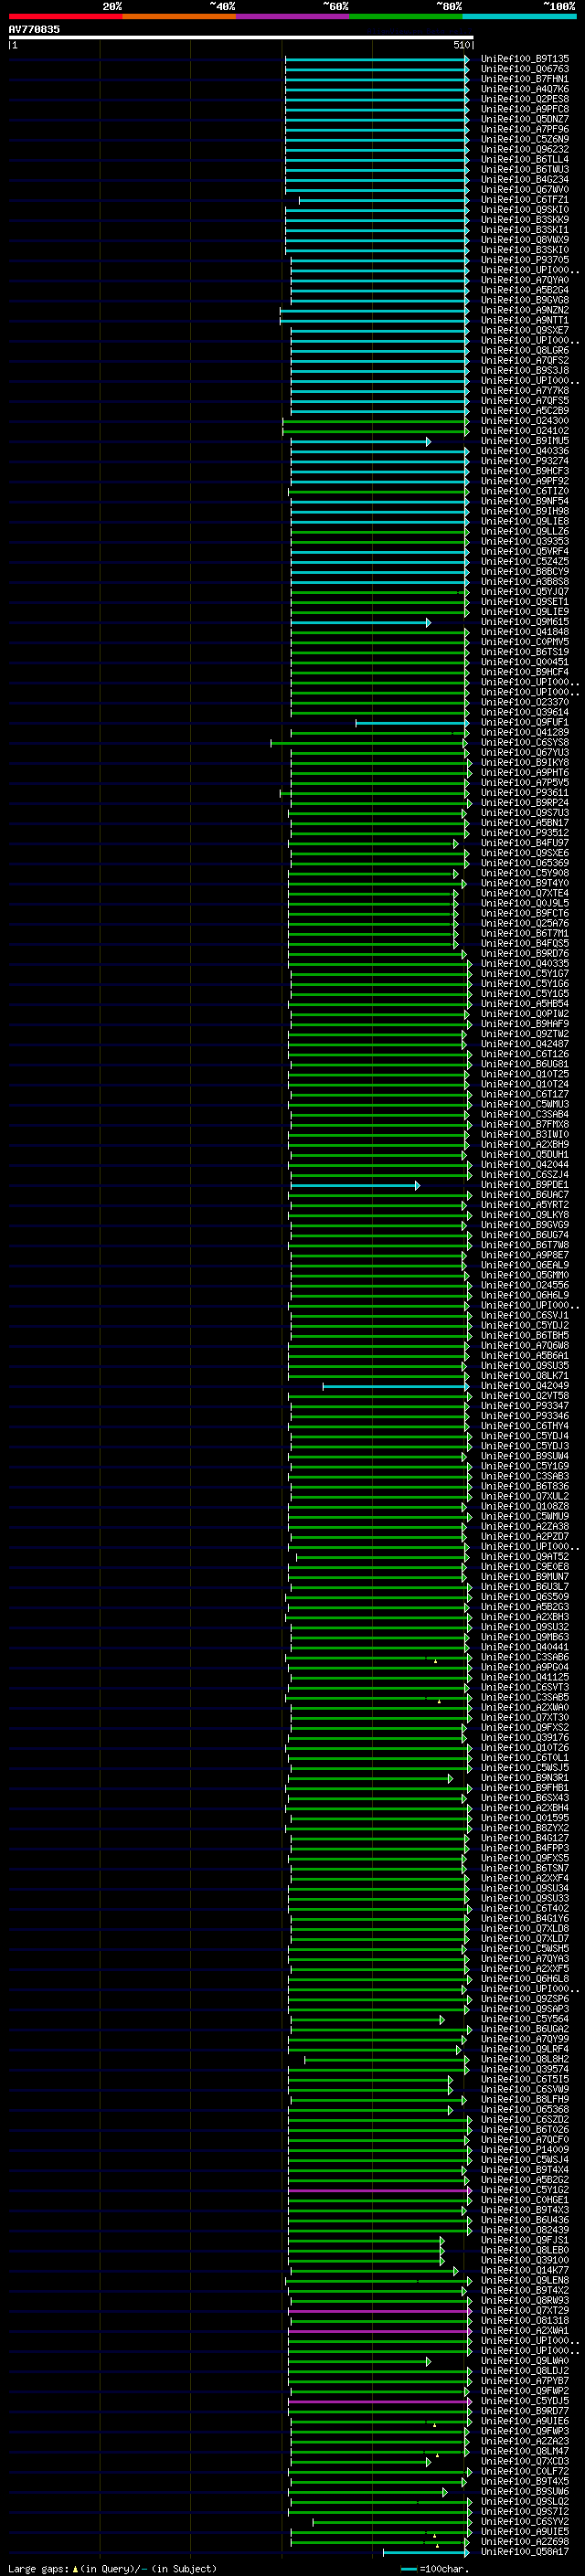Select the UniRef100_B9IKY8 label
The width and height of the screenshot is (585, 2576).
pos(525,763)
